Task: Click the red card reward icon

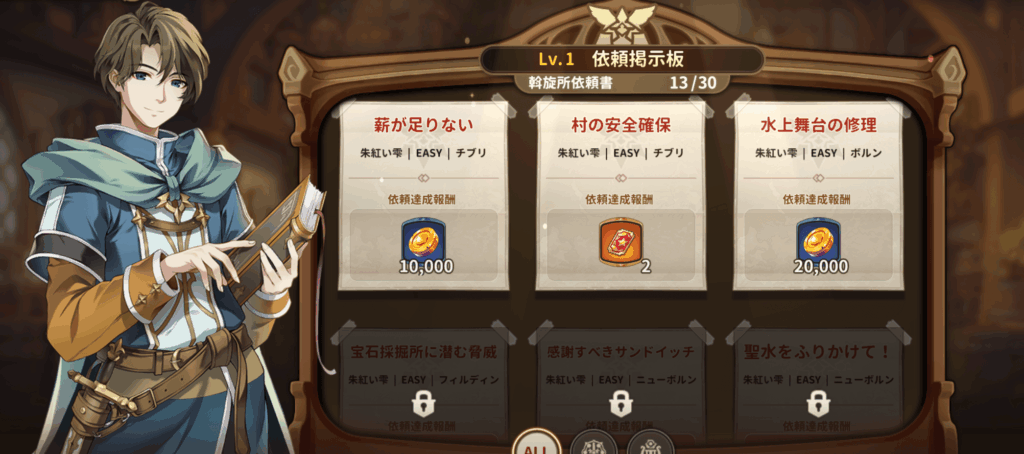Action: (620, 244)
